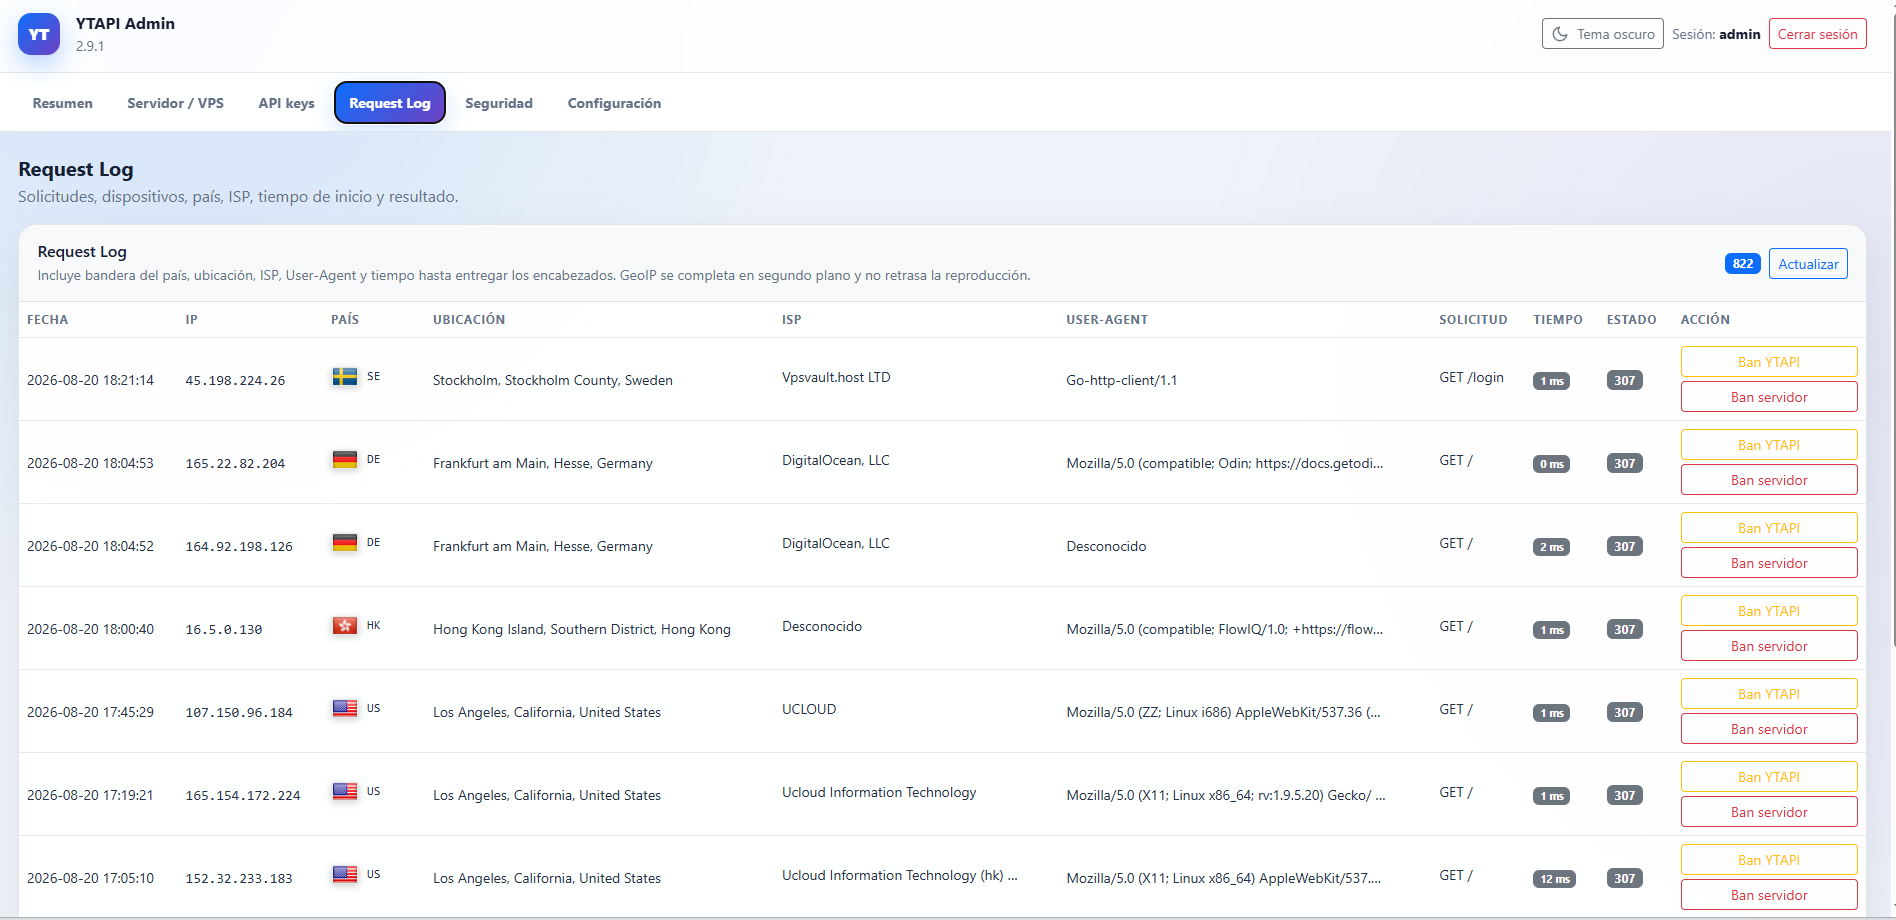
Task: Toggle dark theme with Tema oscuro button
Action: [1602, 34]
